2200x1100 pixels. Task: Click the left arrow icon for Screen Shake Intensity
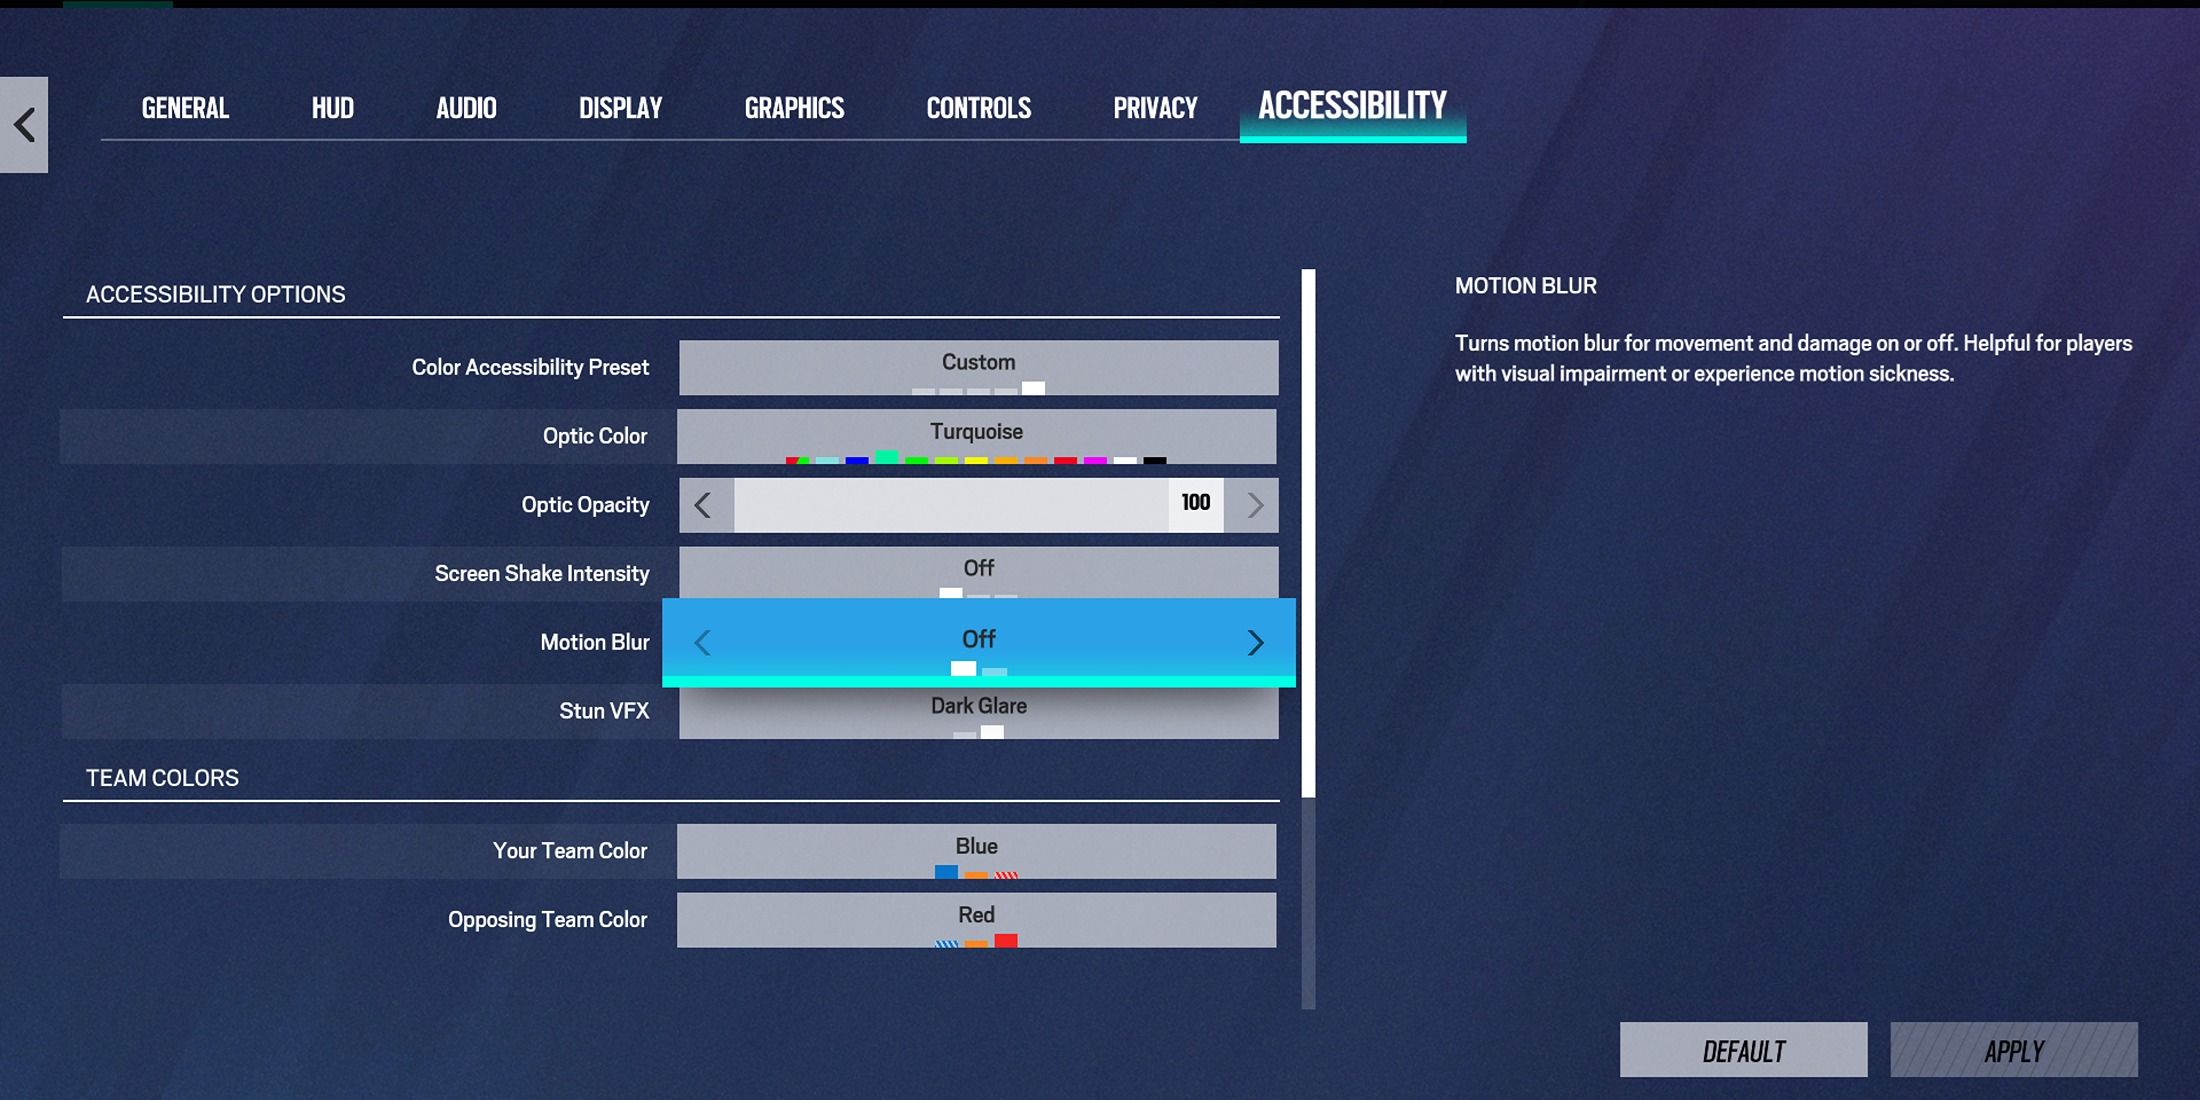[702, 572]
